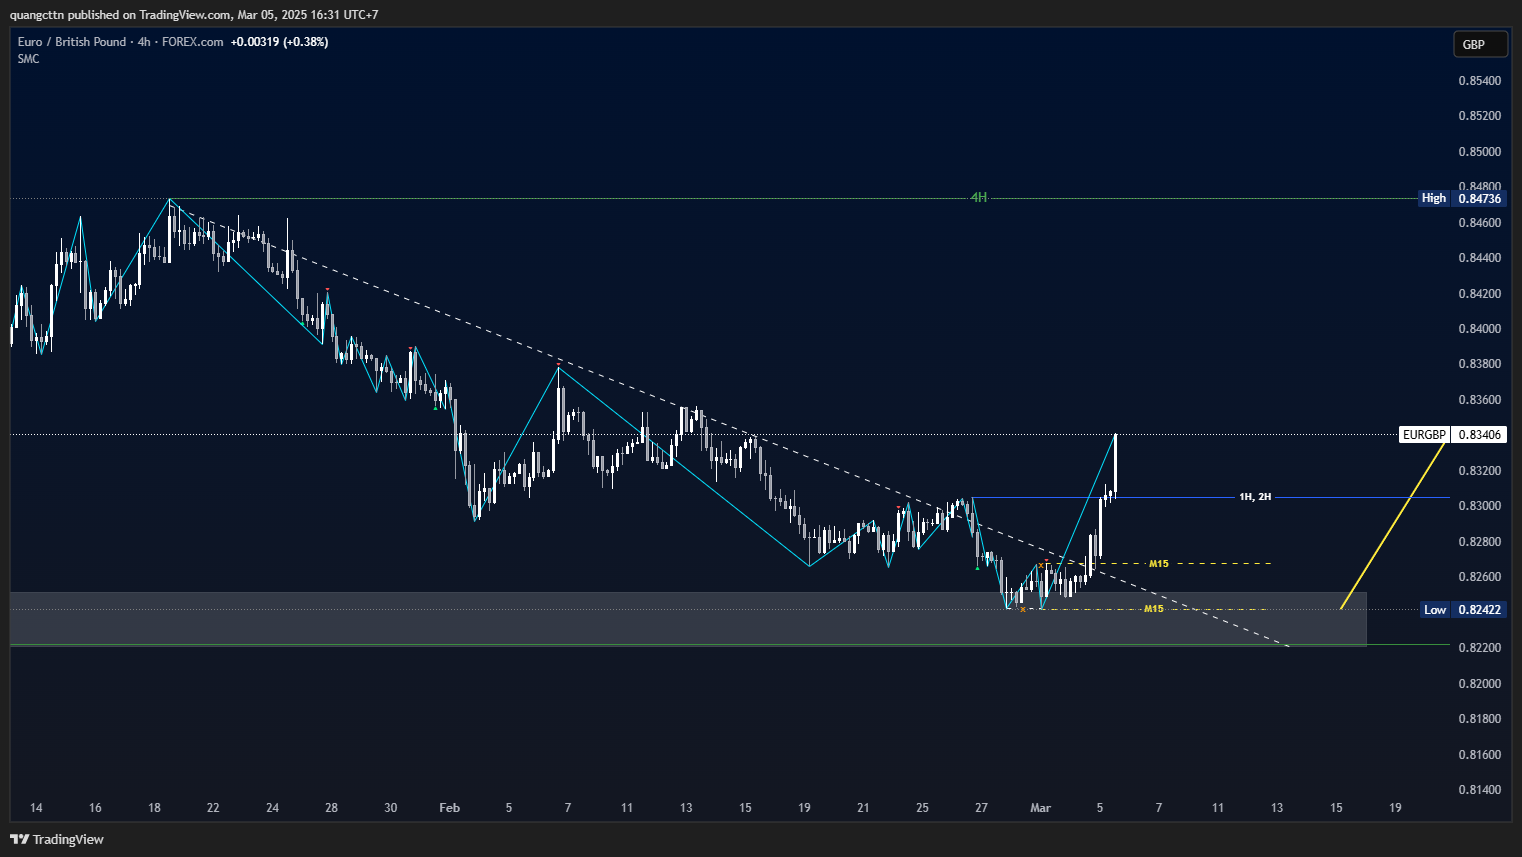Click 0.83600 on the price axis
1522x857 pixels.
point(1479,400)
